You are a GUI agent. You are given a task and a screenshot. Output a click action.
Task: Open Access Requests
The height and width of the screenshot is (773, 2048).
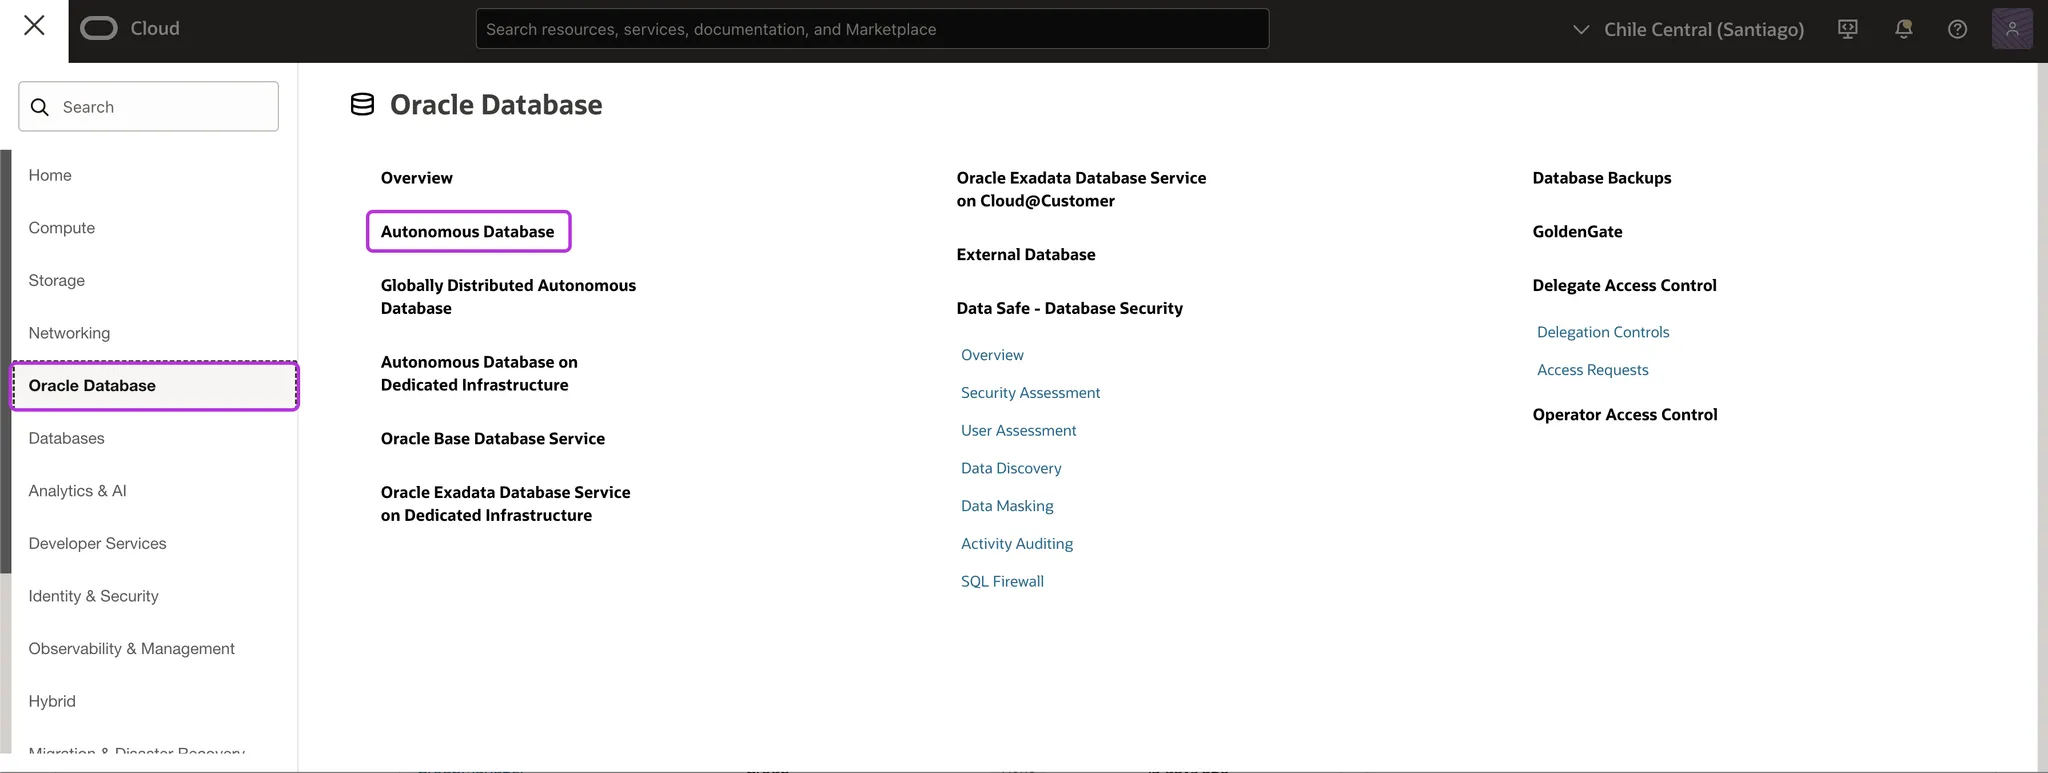pyautogui.click(x=1592, y=370)
